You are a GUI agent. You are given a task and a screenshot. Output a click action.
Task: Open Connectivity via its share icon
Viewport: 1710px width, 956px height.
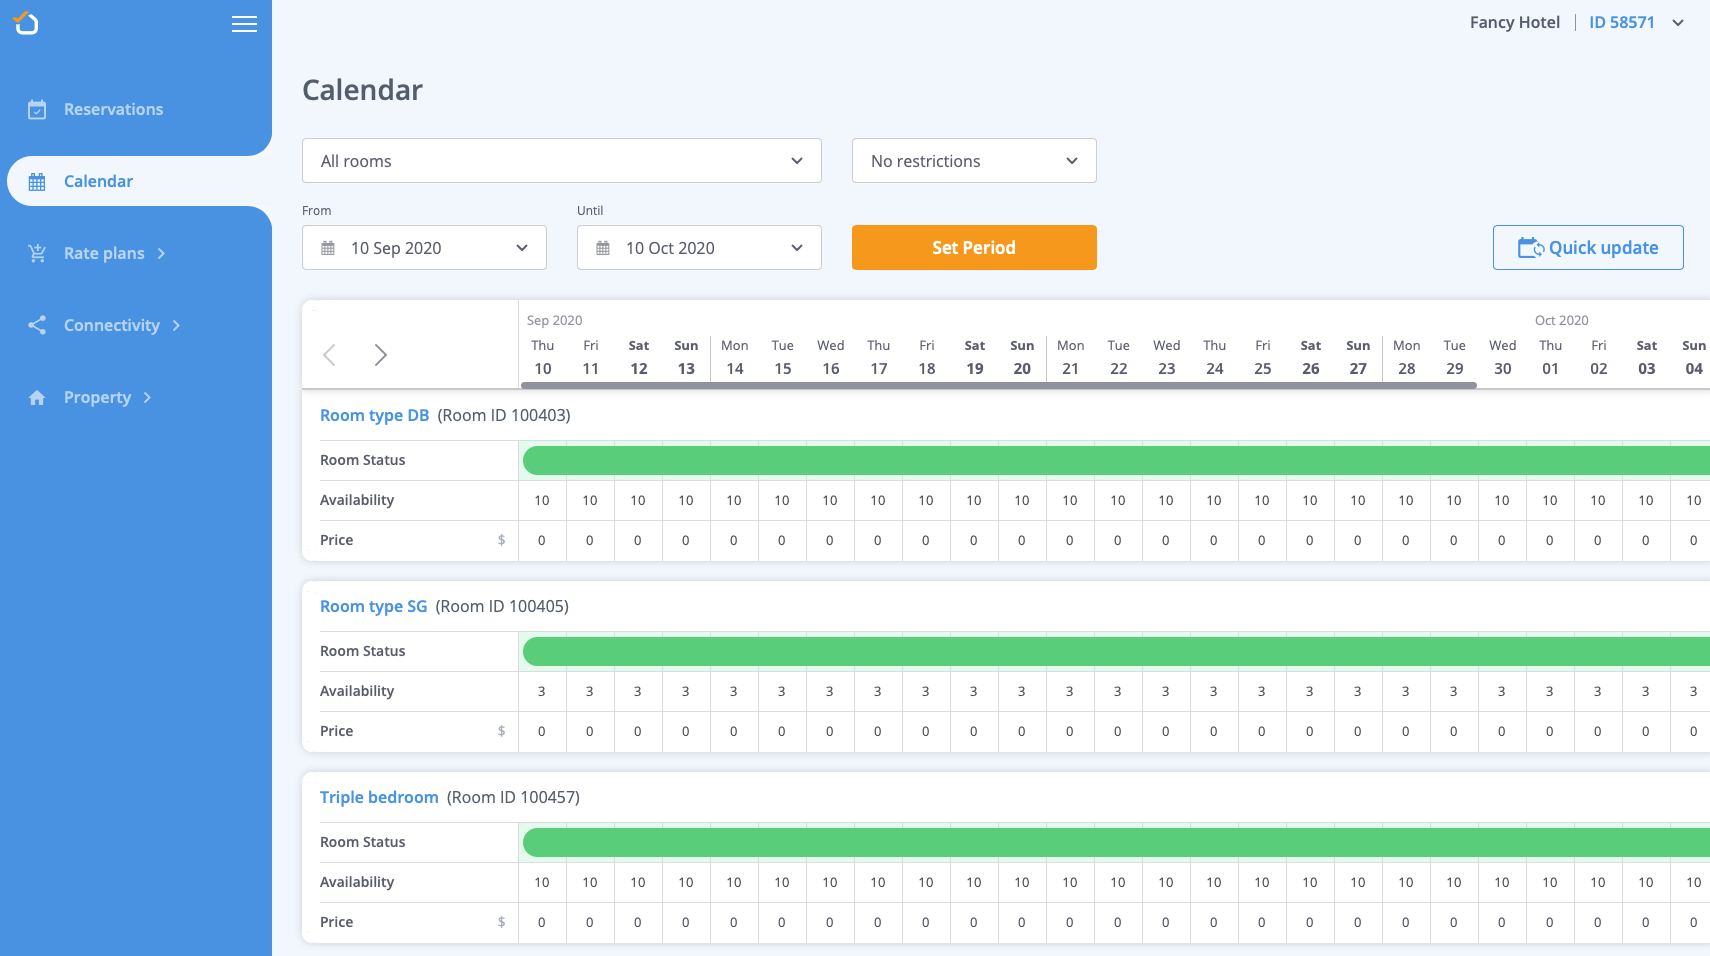[x=36, y=324]
